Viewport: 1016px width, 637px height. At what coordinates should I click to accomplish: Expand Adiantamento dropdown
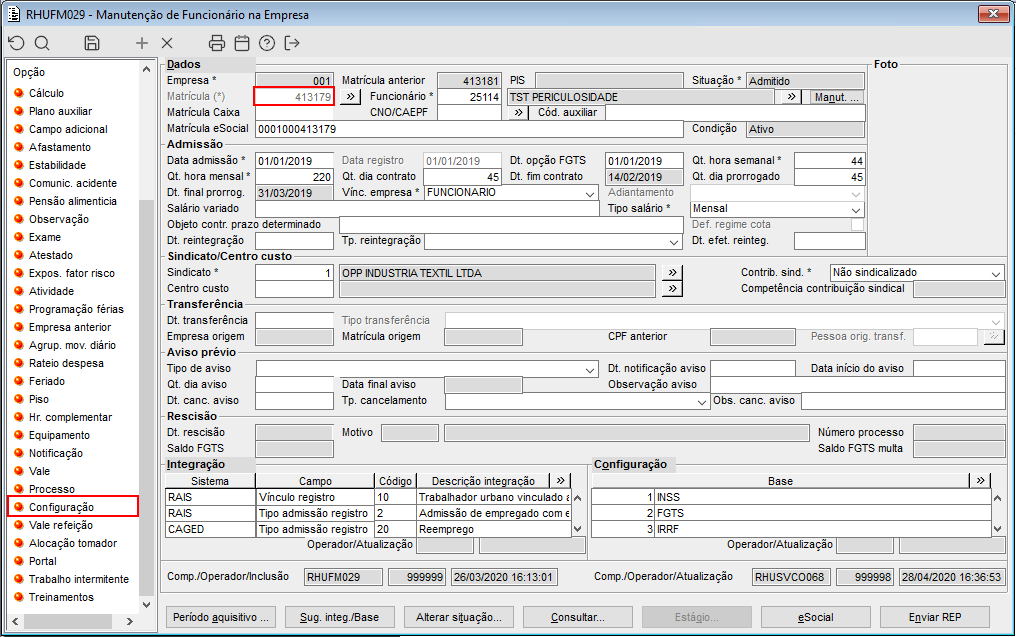point(856,194)
